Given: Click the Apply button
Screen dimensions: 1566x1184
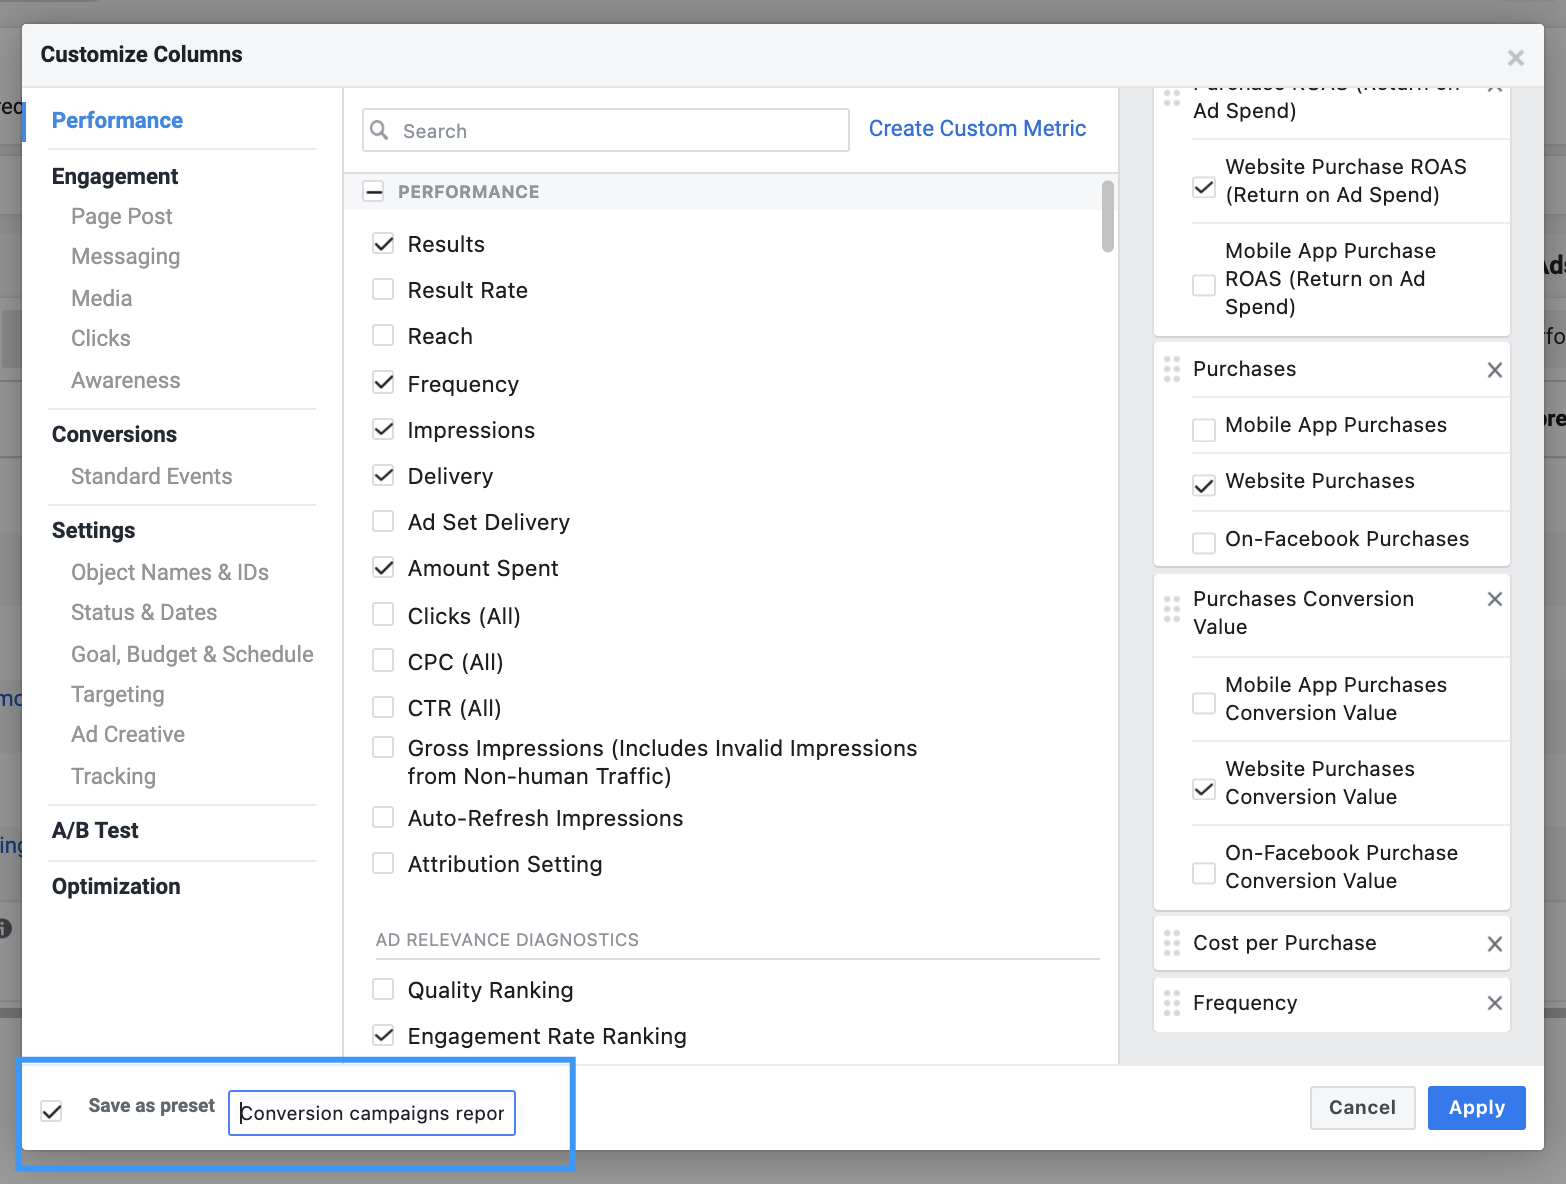Looking at the screenshot, I should click(x=1476, y=1108).
